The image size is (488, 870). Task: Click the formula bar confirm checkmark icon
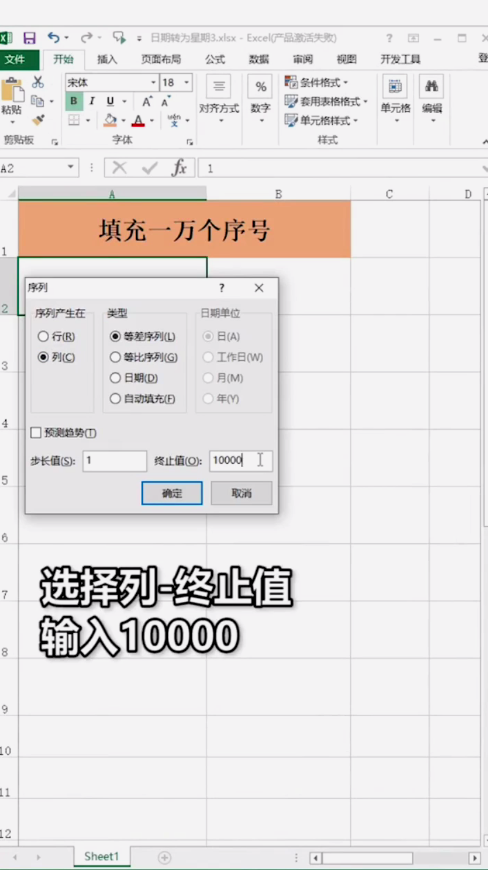(x=149, y=168)
